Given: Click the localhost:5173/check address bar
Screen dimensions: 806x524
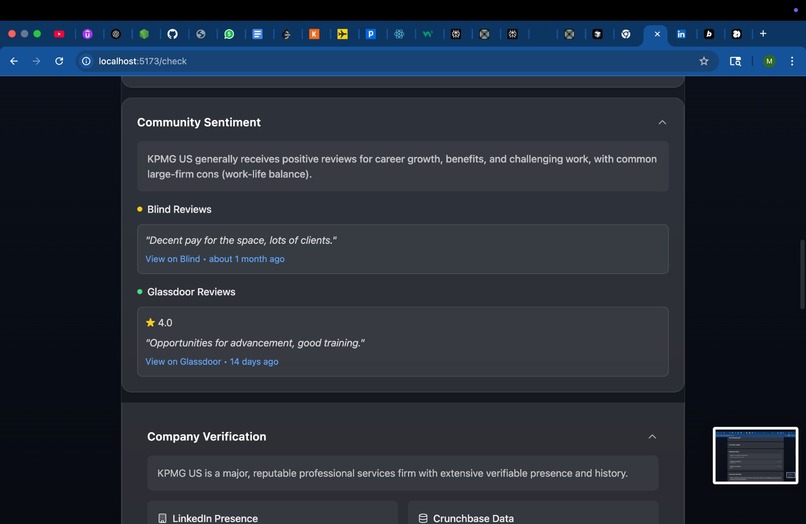Looking at the screenshot, I should point(396,61).
